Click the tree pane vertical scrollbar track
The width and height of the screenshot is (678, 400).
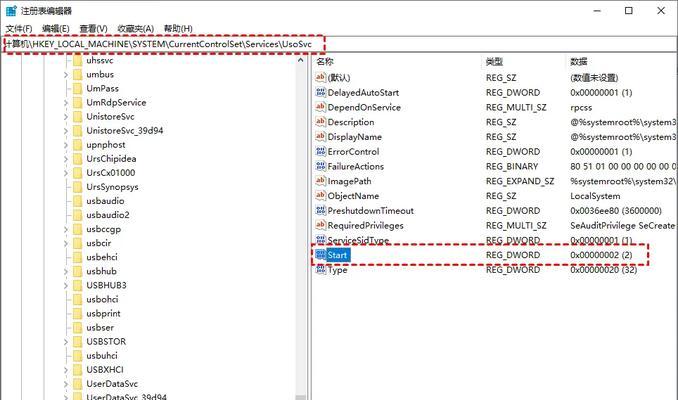click(x=301, y=229)
